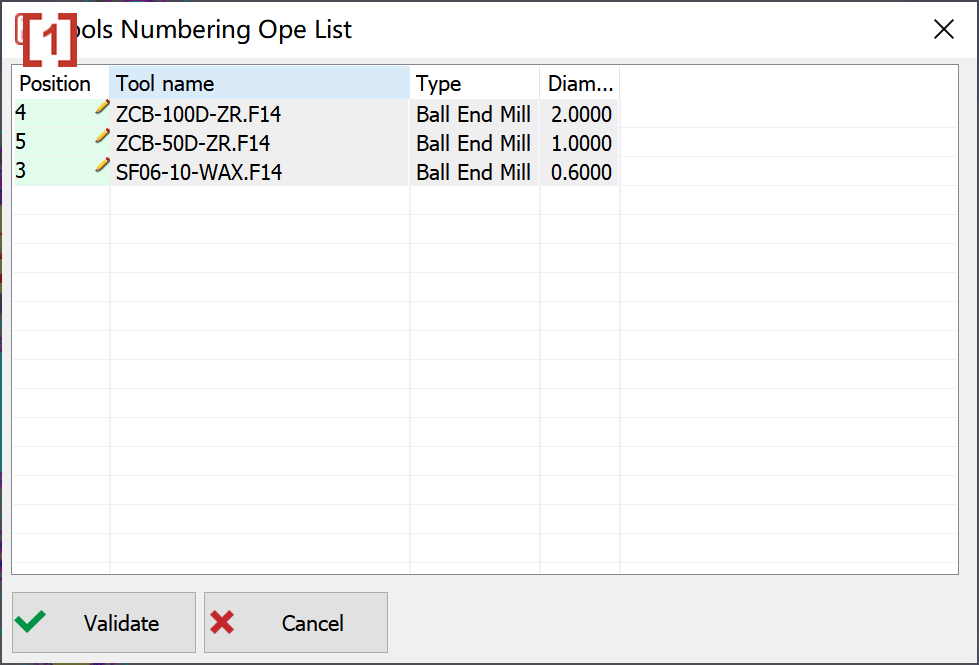Image resolution: width=979 pixels, height=665 pixels.
Task: Select the SF06-10-WAX.F14 tool row
Action: tap(316, 171)
